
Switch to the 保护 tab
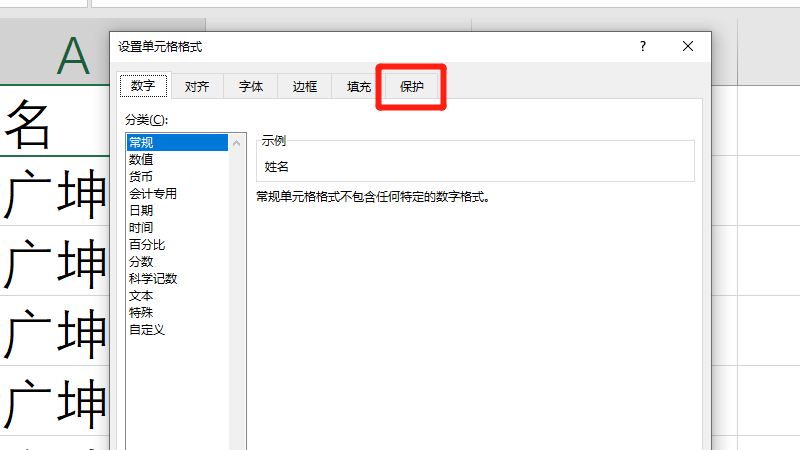coord(412,87)
